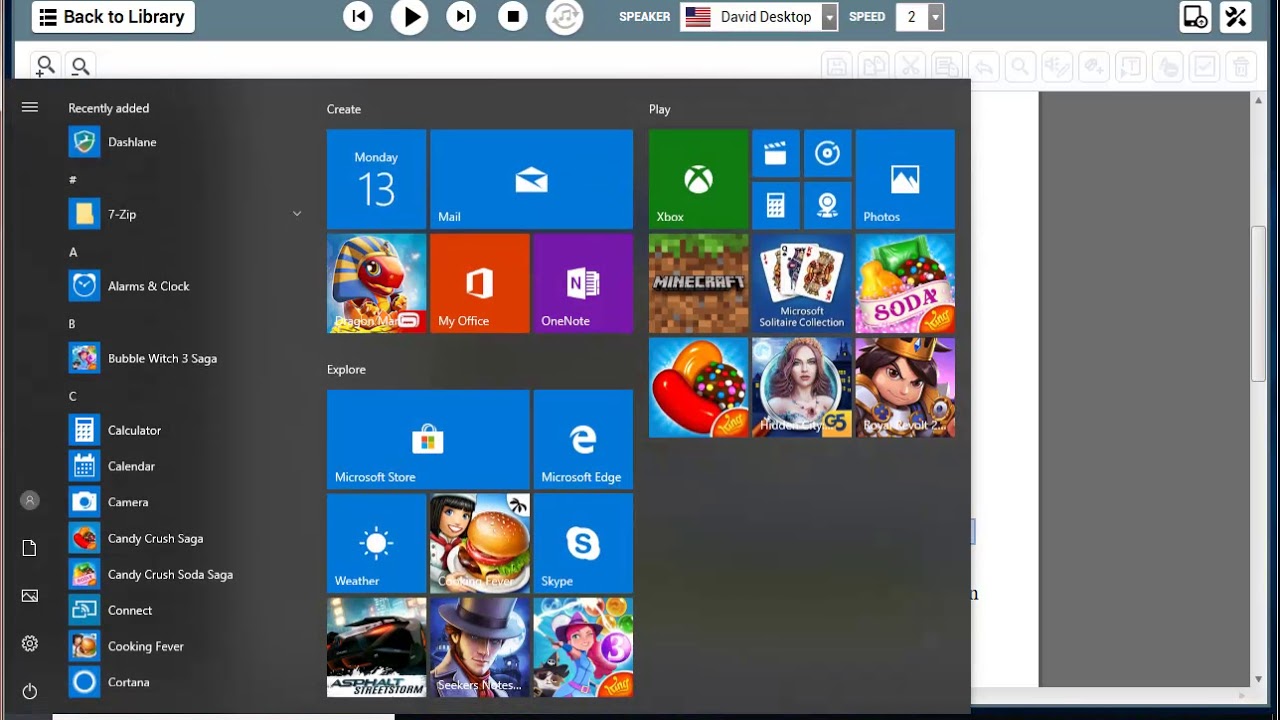
Task: Cut selected text with the scissors icon
Action: point(910,66)
